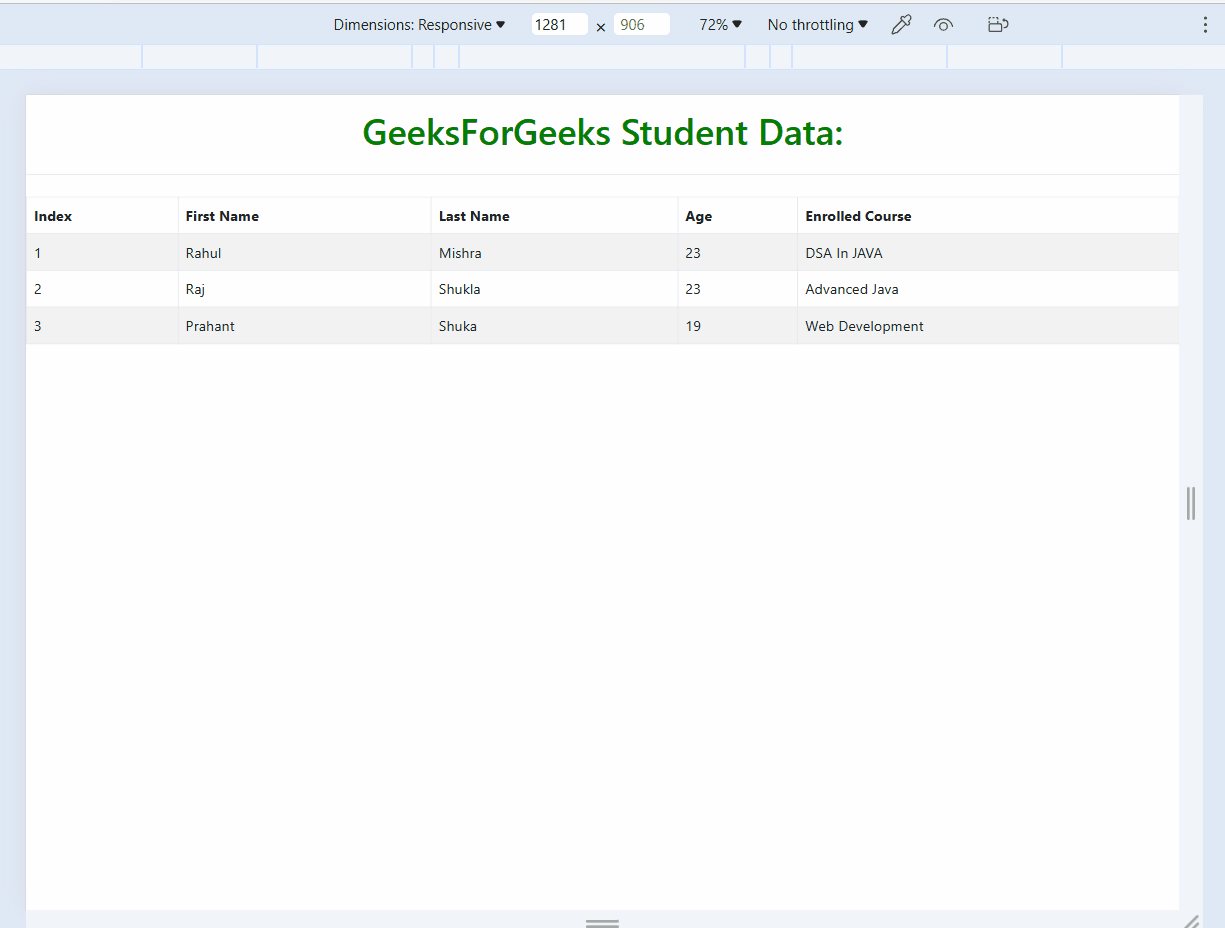Open the Dimensions: Responsive dropdown

(420, 25)
